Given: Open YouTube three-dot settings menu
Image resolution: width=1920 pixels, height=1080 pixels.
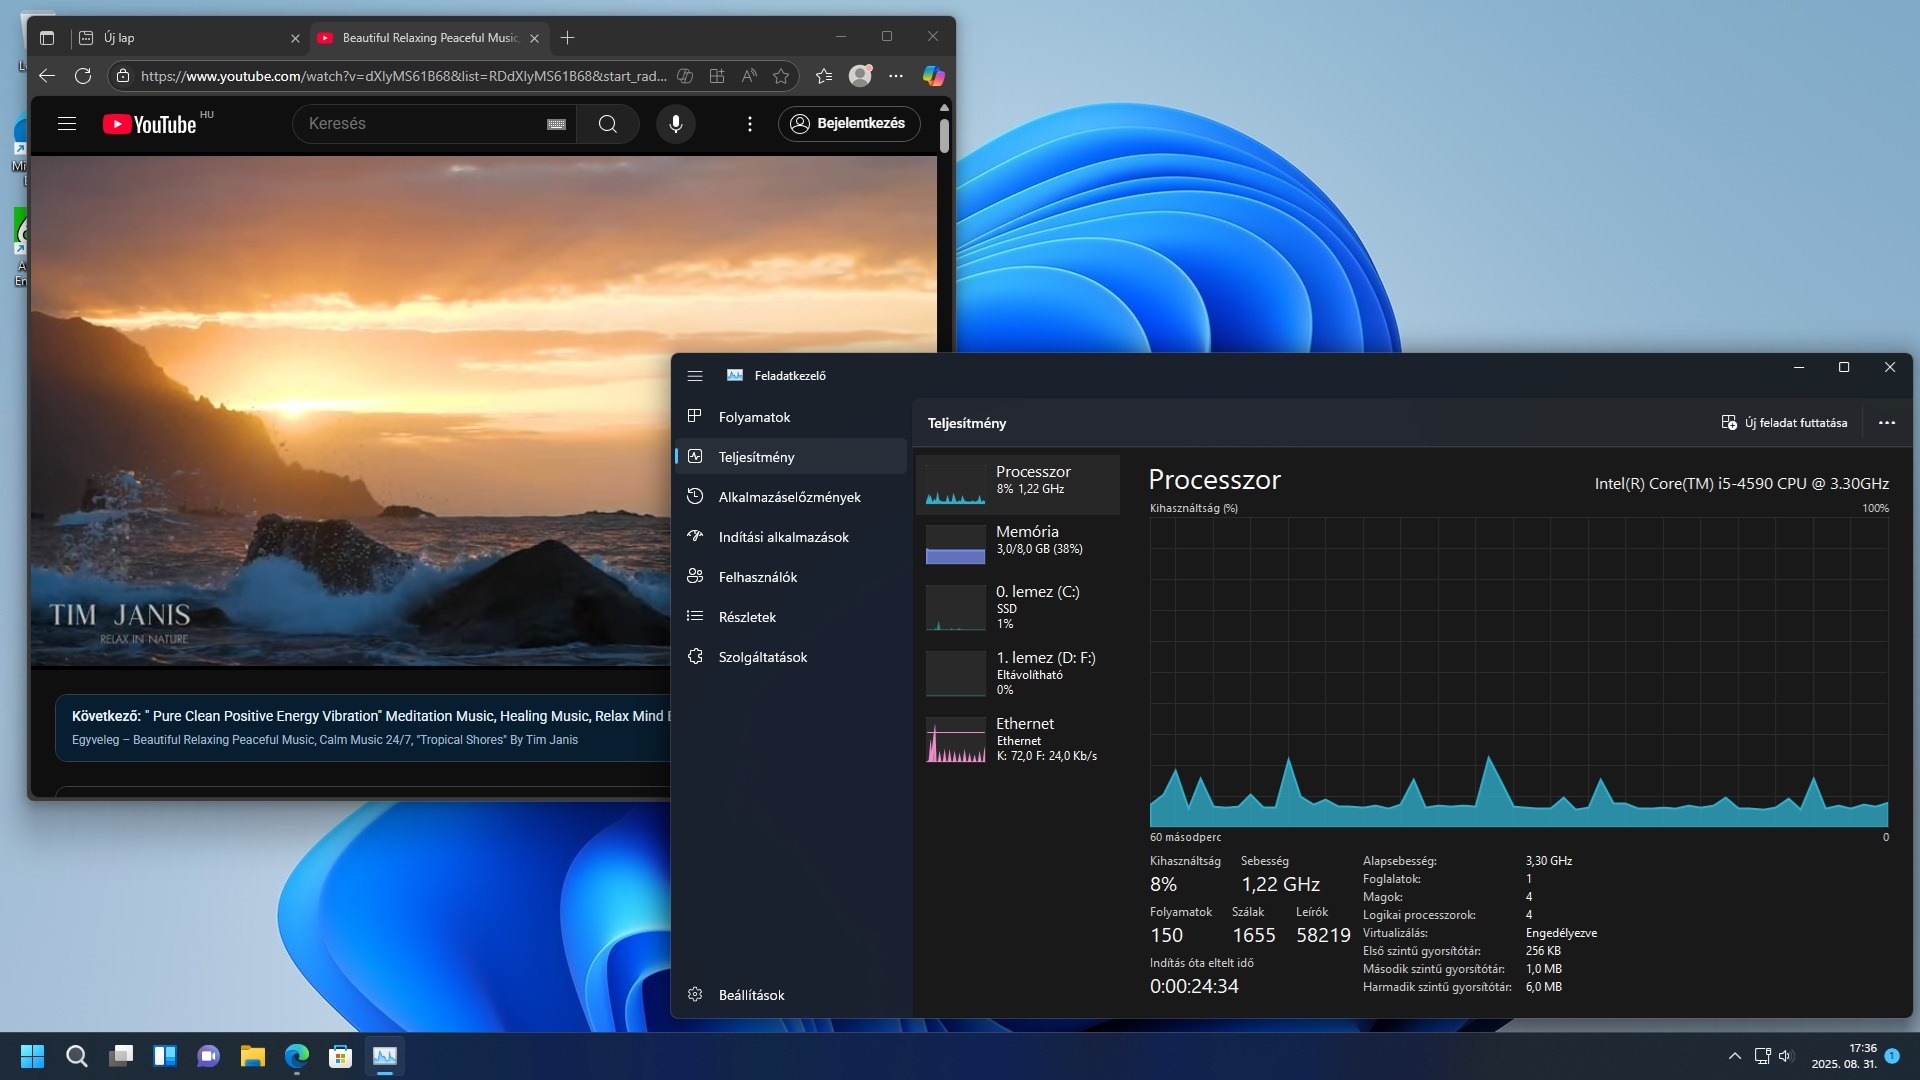Looking at the screenshot, I should [750, 124].
